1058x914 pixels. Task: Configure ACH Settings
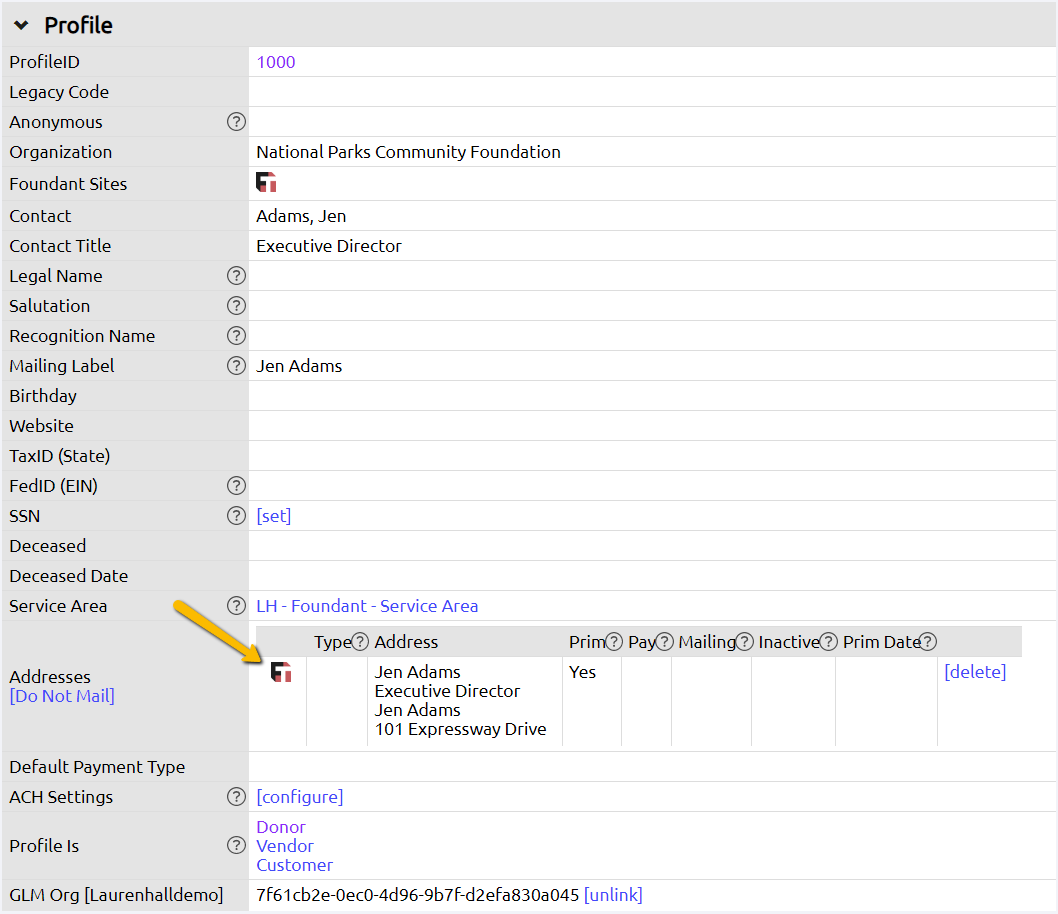click(299, 796)
